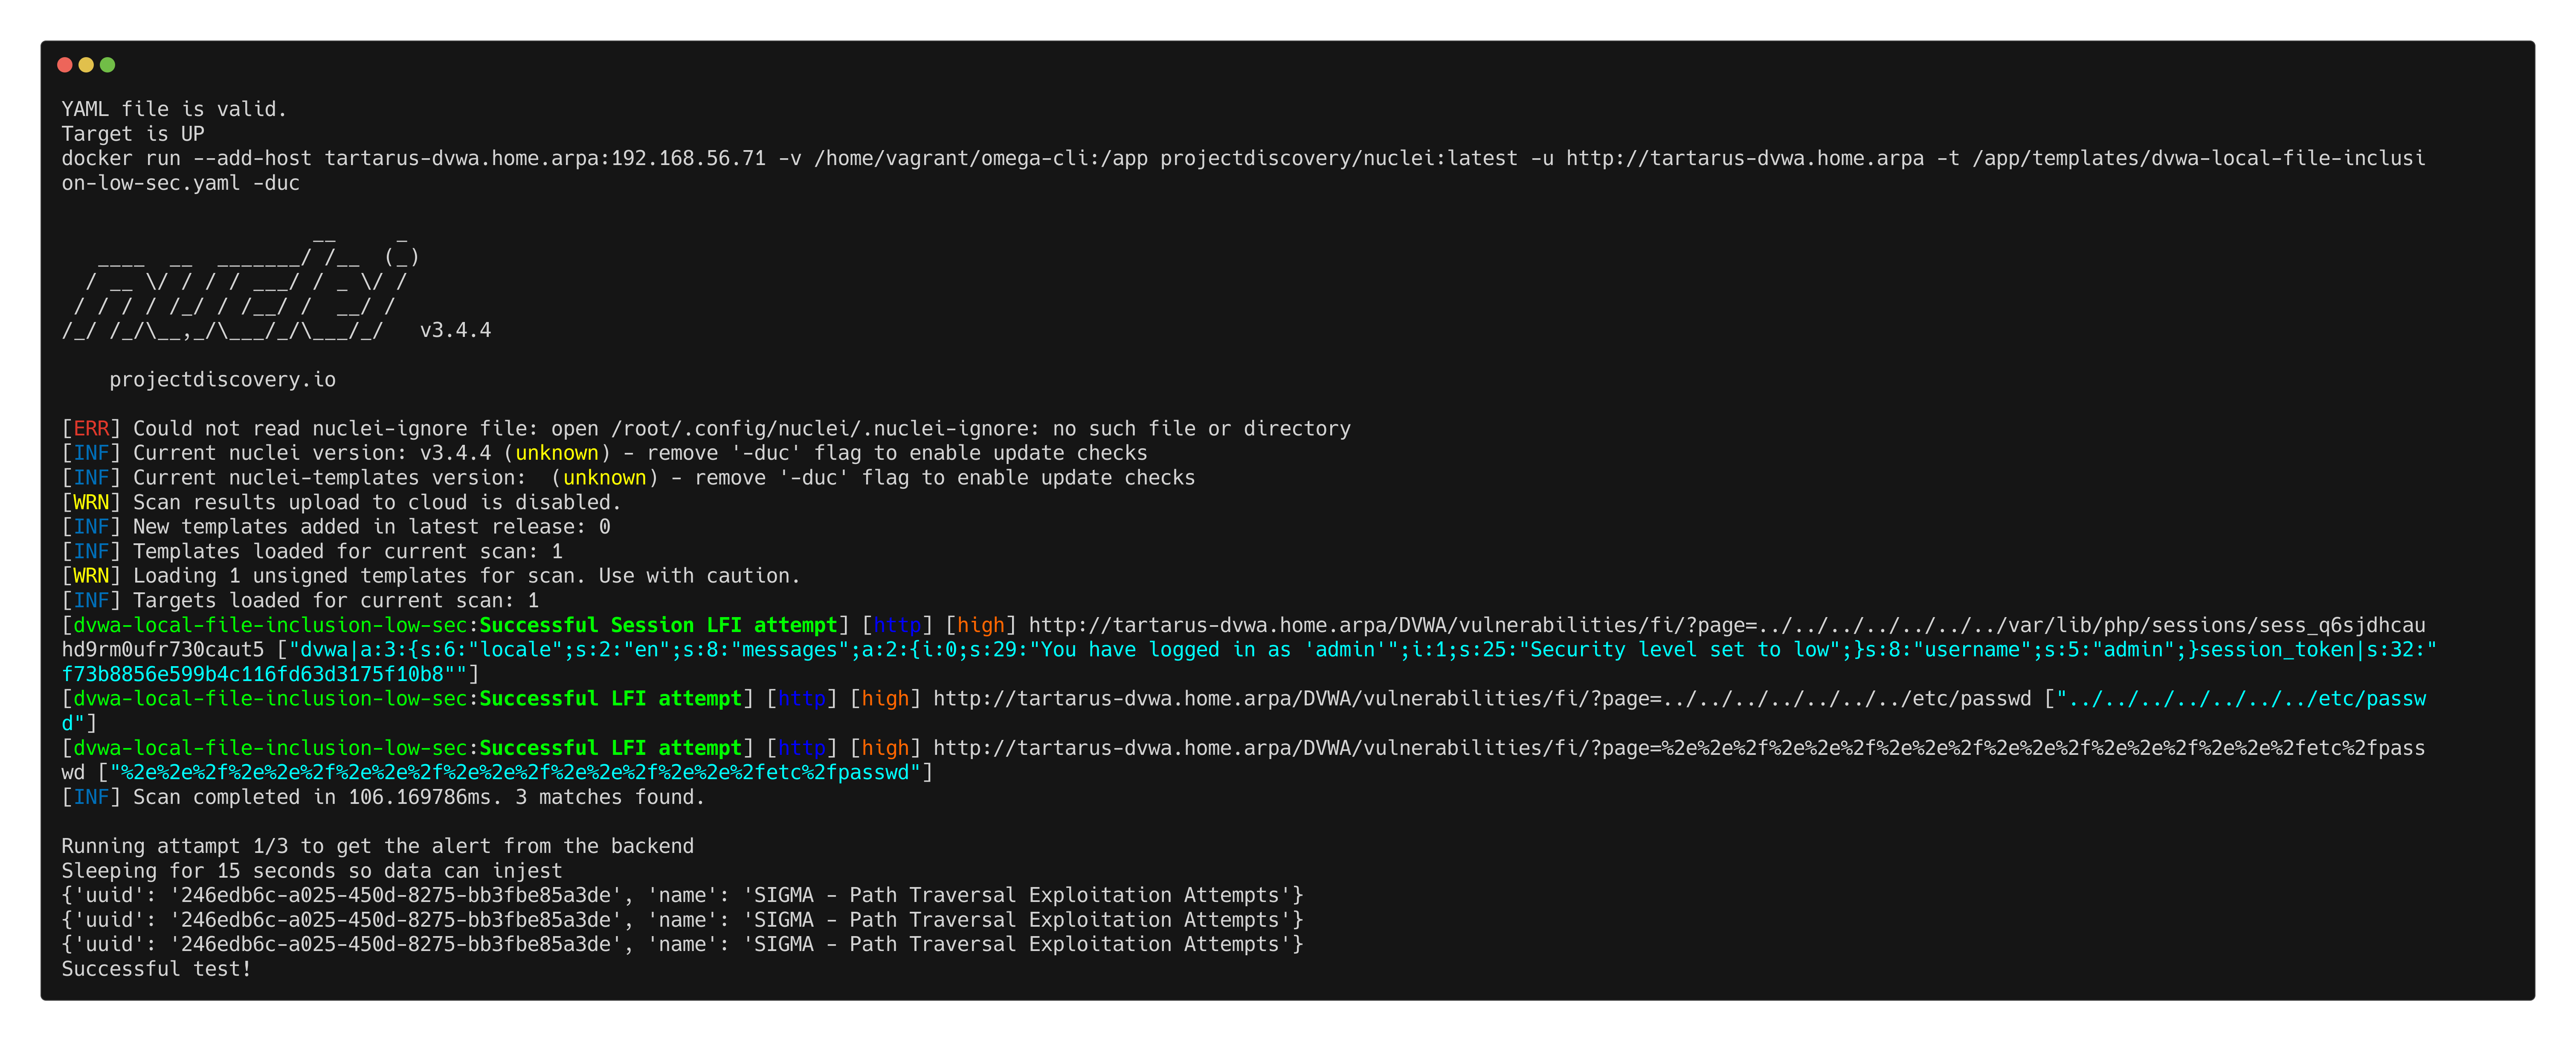Click the 'YAML file is valid.' line

click(174, 109)
